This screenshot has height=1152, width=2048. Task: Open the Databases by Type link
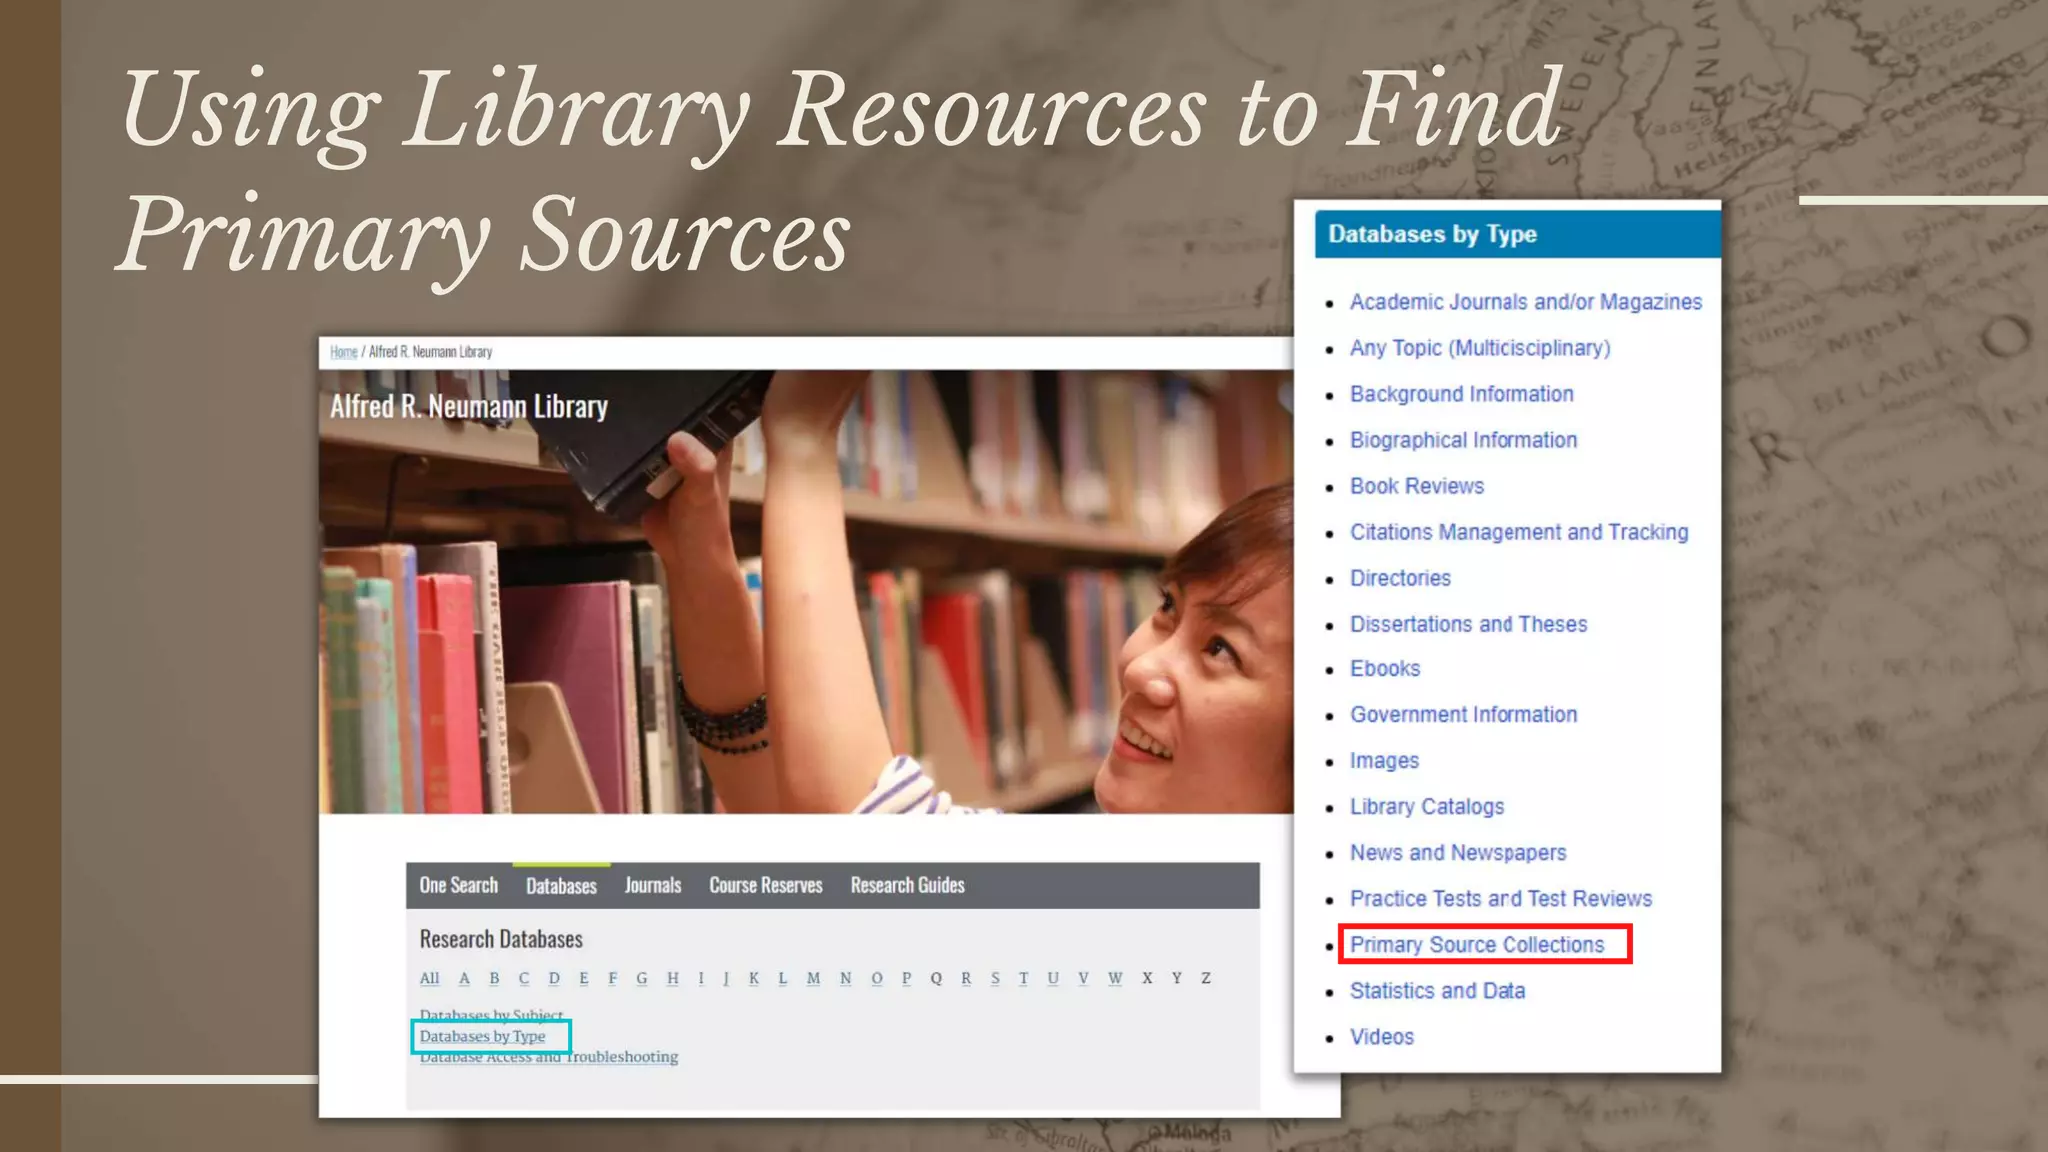(x=482, y=1036)
